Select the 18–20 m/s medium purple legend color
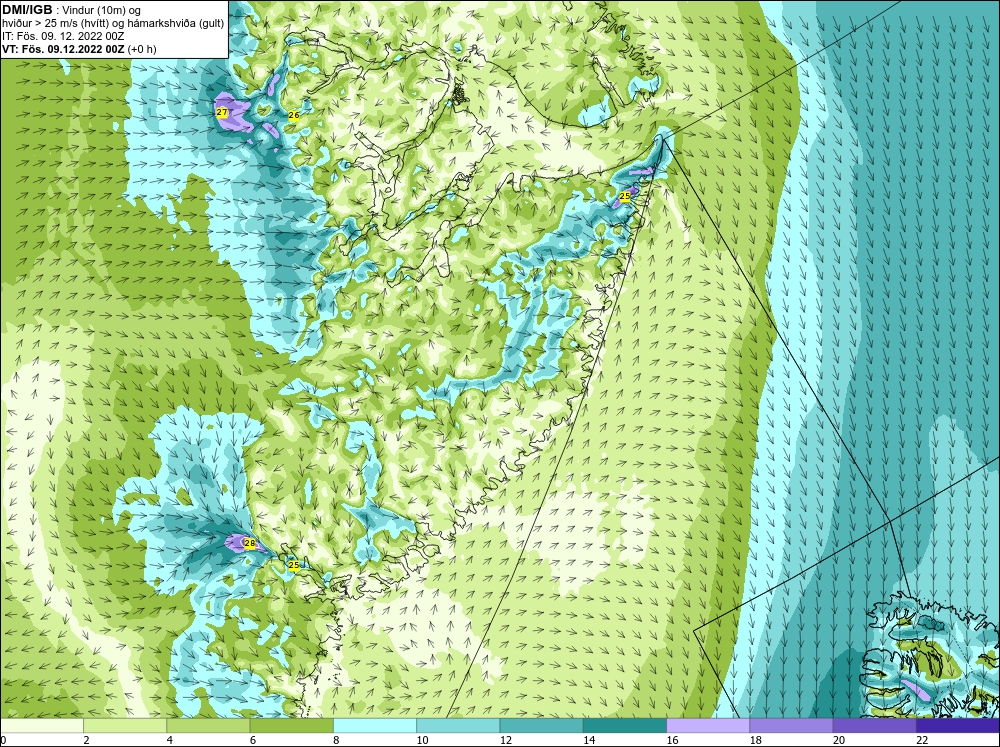This screenshot has height=747, width=1000. [x=791, y=726]
